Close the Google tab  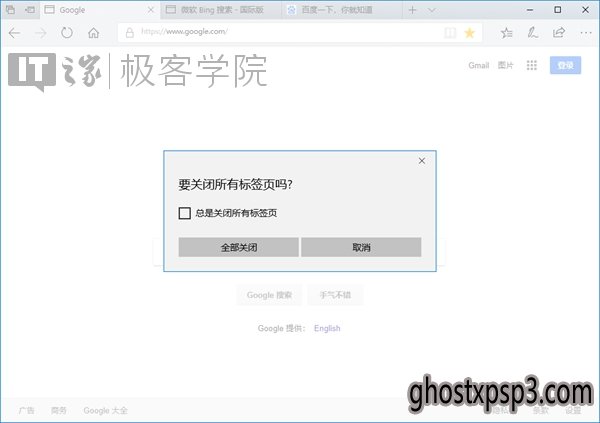[151, 10]
